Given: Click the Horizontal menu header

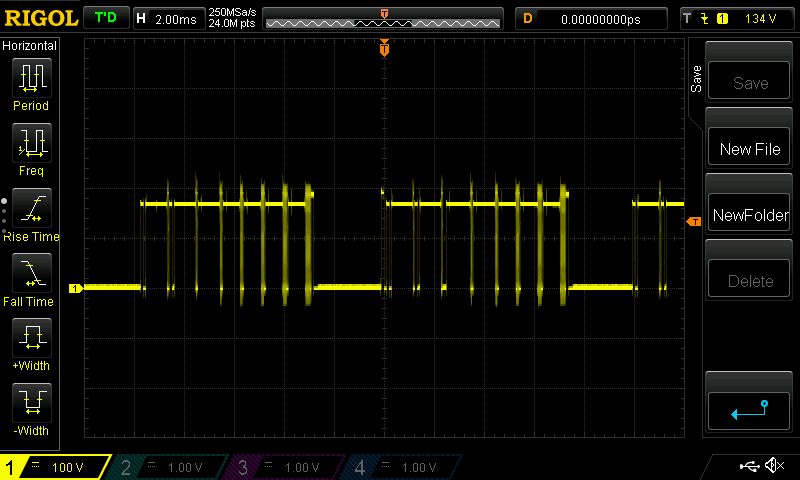Looking at the screenshot, I should point(30,45).
